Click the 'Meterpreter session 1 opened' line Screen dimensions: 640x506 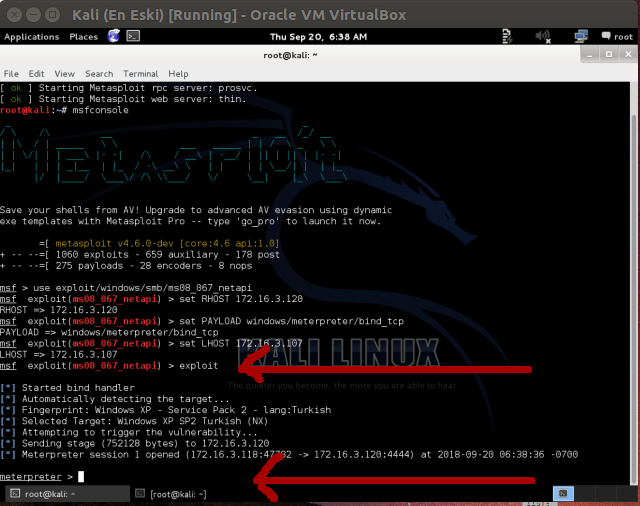point(289,455)
